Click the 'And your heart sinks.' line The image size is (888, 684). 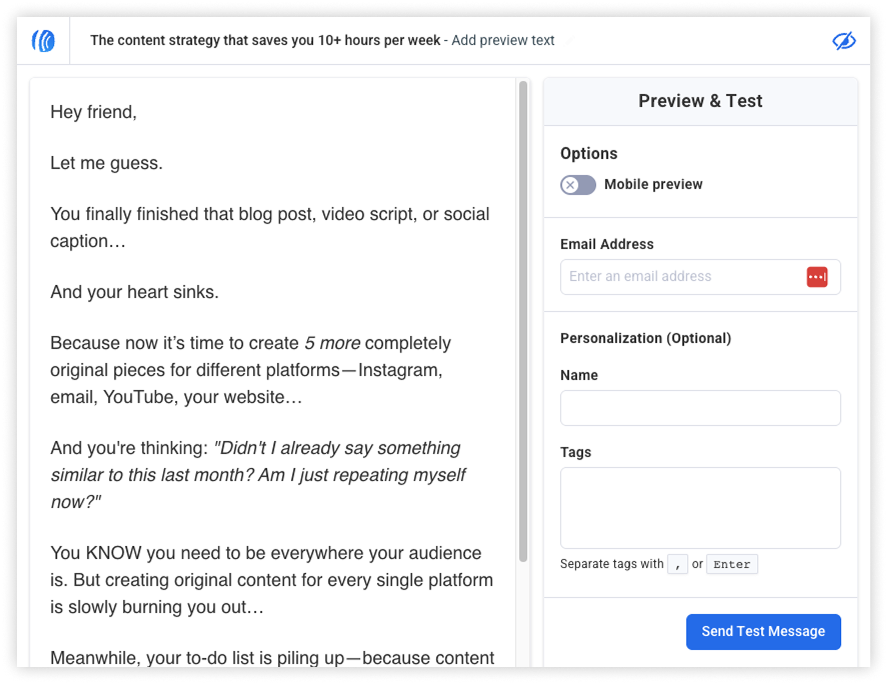134,292
